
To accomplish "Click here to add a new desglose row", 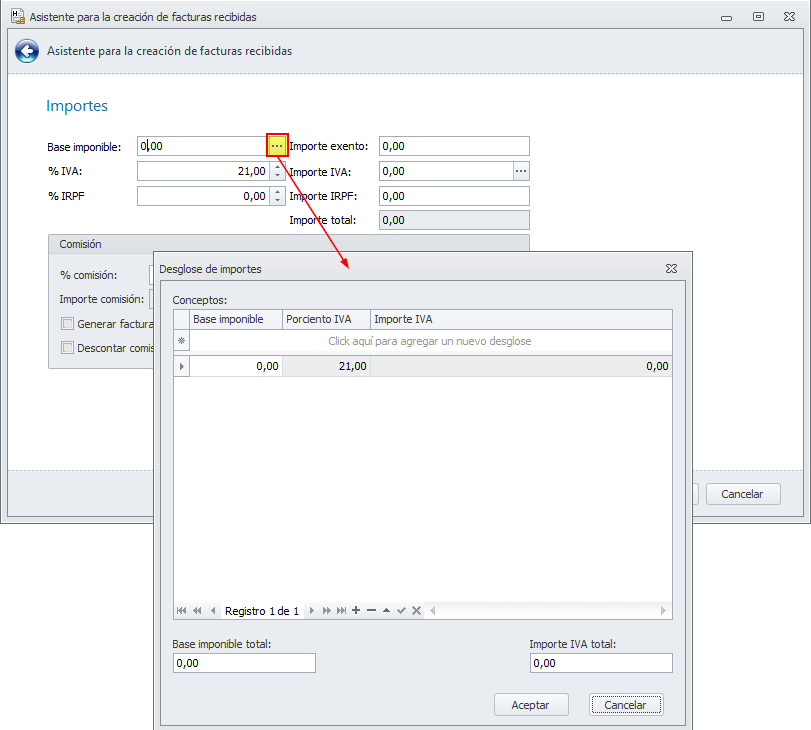I will click(x=430, y=341).
